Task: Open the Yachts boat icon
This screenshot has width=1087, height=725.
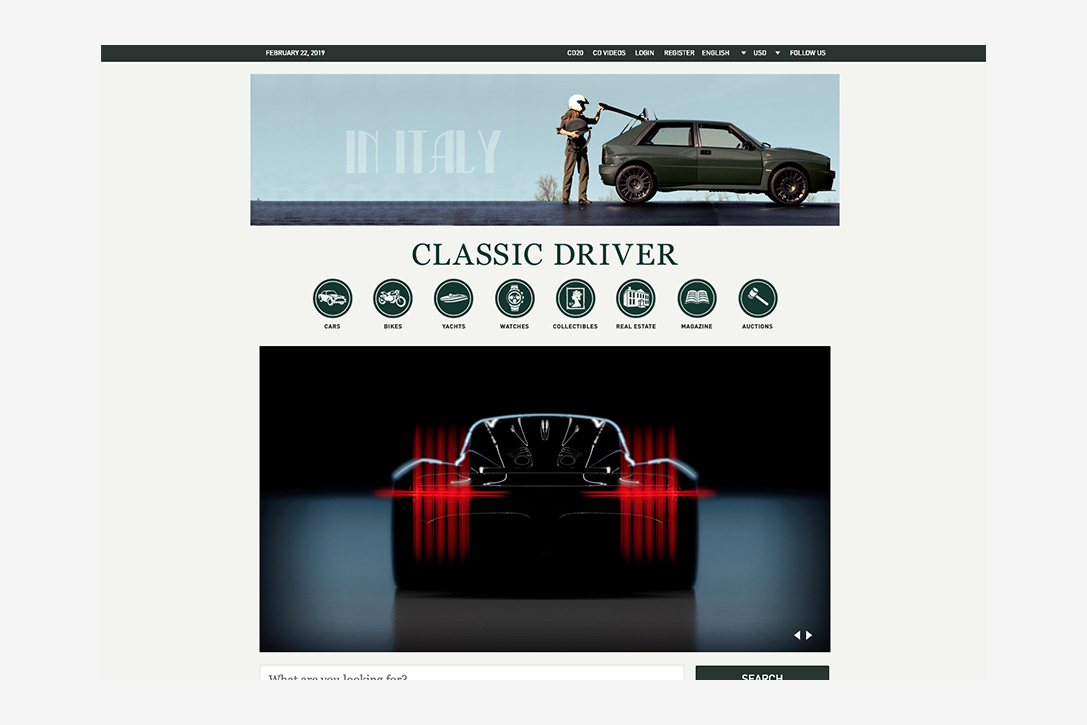Action: (x=453, y=299)
